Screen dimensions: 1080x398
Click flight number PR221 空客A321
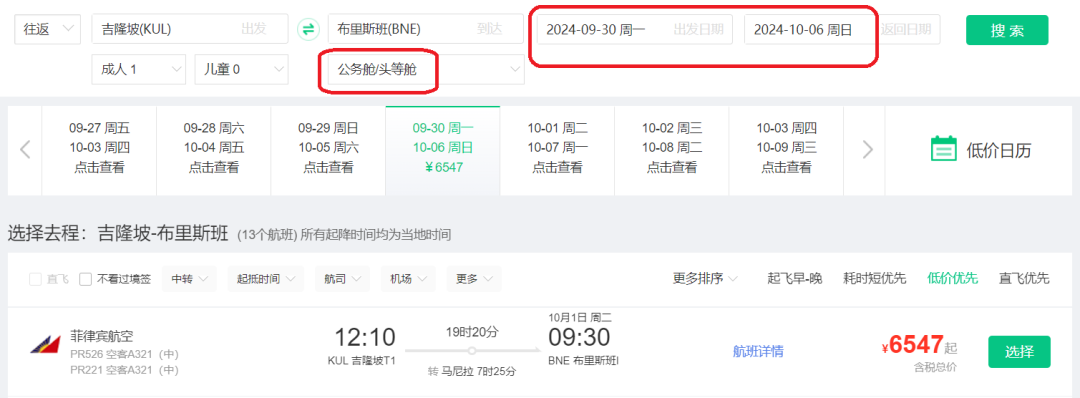(125, 370)
